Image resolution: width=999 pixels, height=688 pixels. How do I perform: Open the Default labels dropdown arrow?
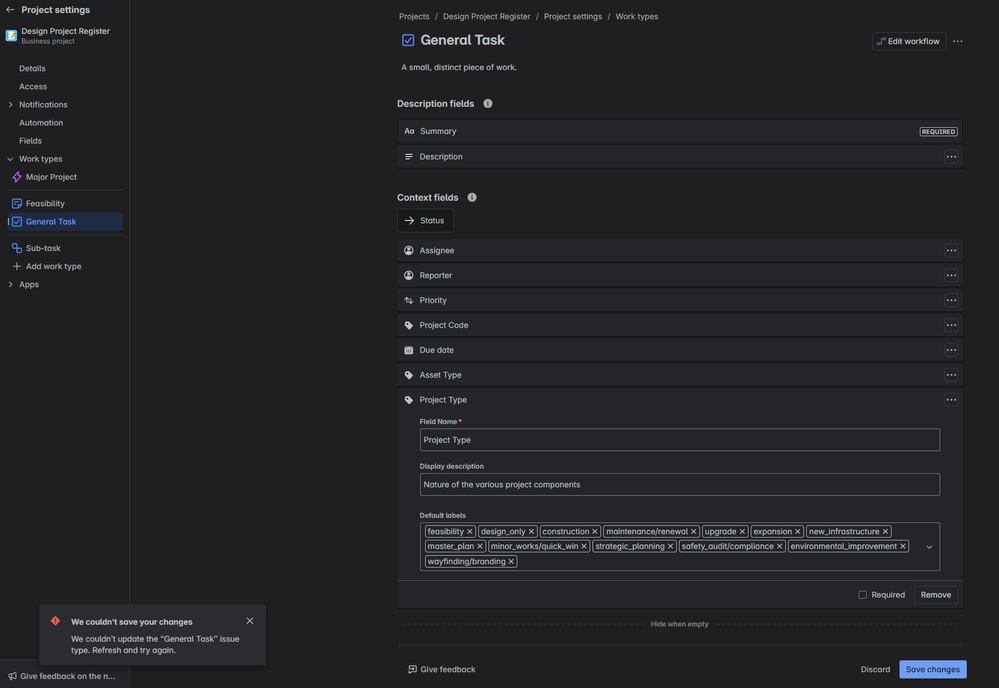pos(929,547)
